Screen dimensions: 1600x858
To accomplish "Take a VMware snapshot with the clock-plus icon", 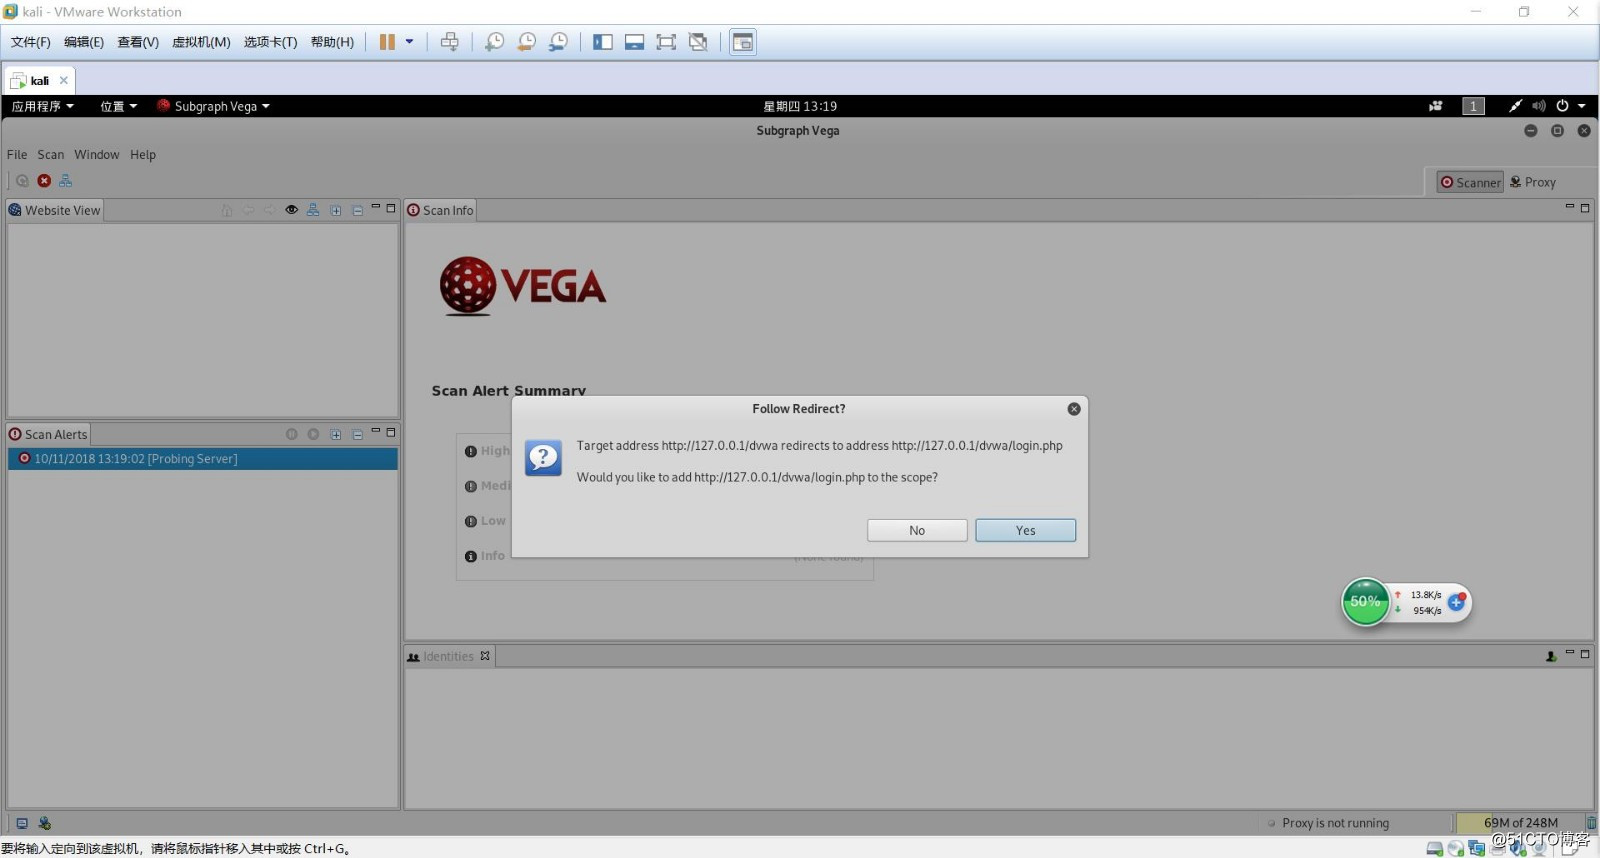I will pyautogui.click(x=494, y=42).
